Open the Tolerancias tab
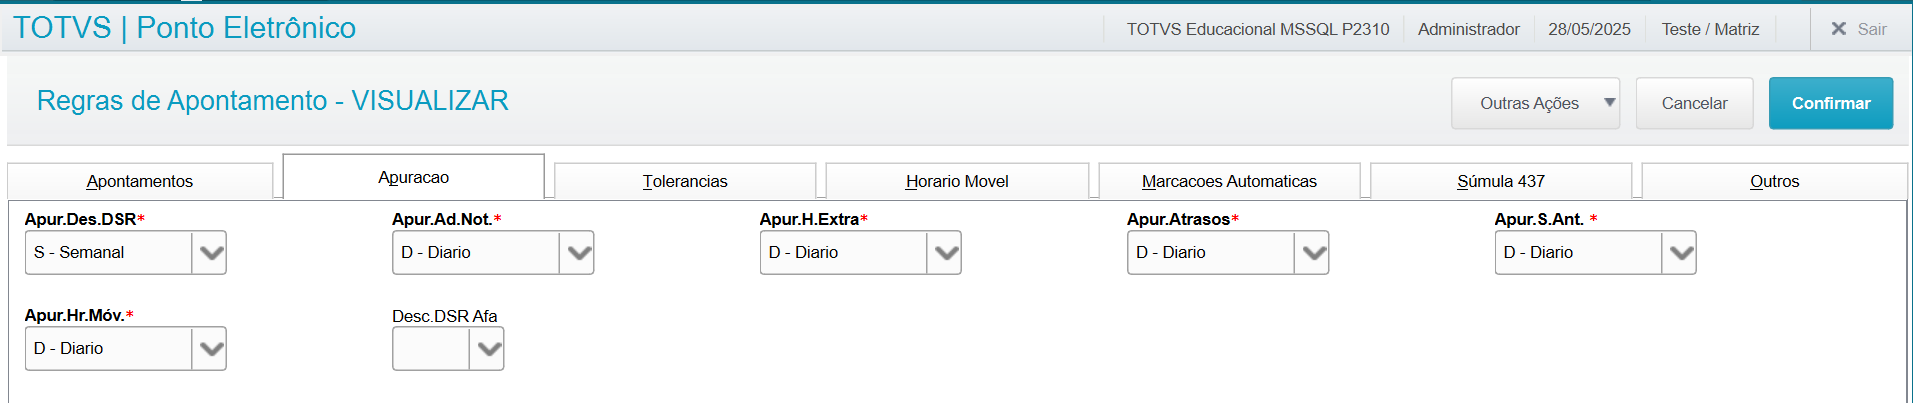1913x403 pixels. coord(685,181)
